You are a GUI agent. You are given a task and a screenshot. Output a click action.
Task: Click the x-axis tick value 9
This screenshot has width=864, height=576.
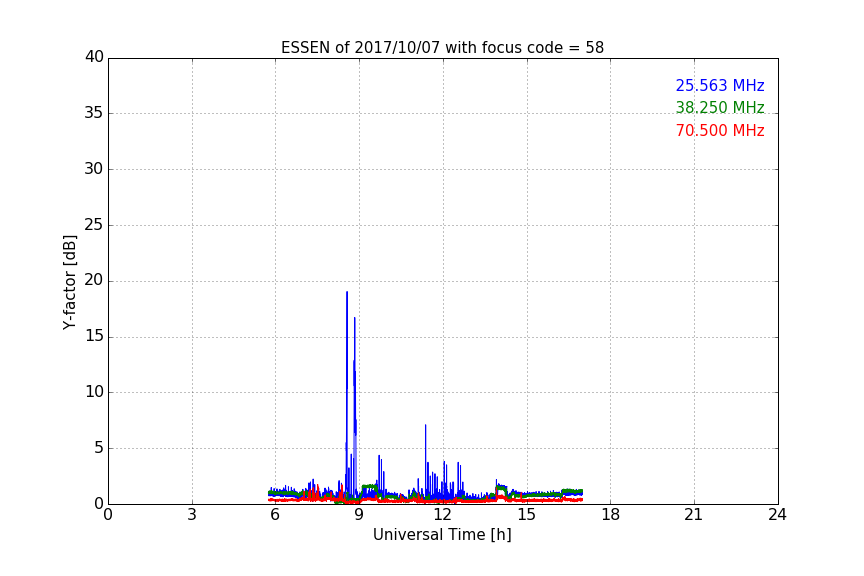tap(359, 515)
